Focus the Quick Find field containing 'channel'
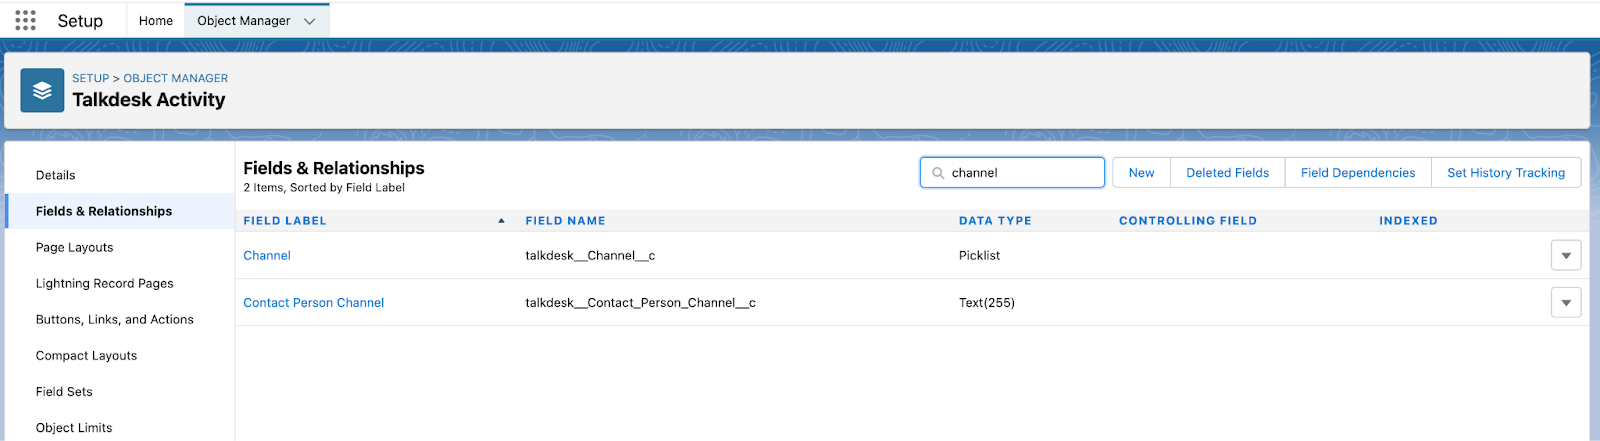The height and width of the screenshot is (441, 1600). [x=1012, y=173]
